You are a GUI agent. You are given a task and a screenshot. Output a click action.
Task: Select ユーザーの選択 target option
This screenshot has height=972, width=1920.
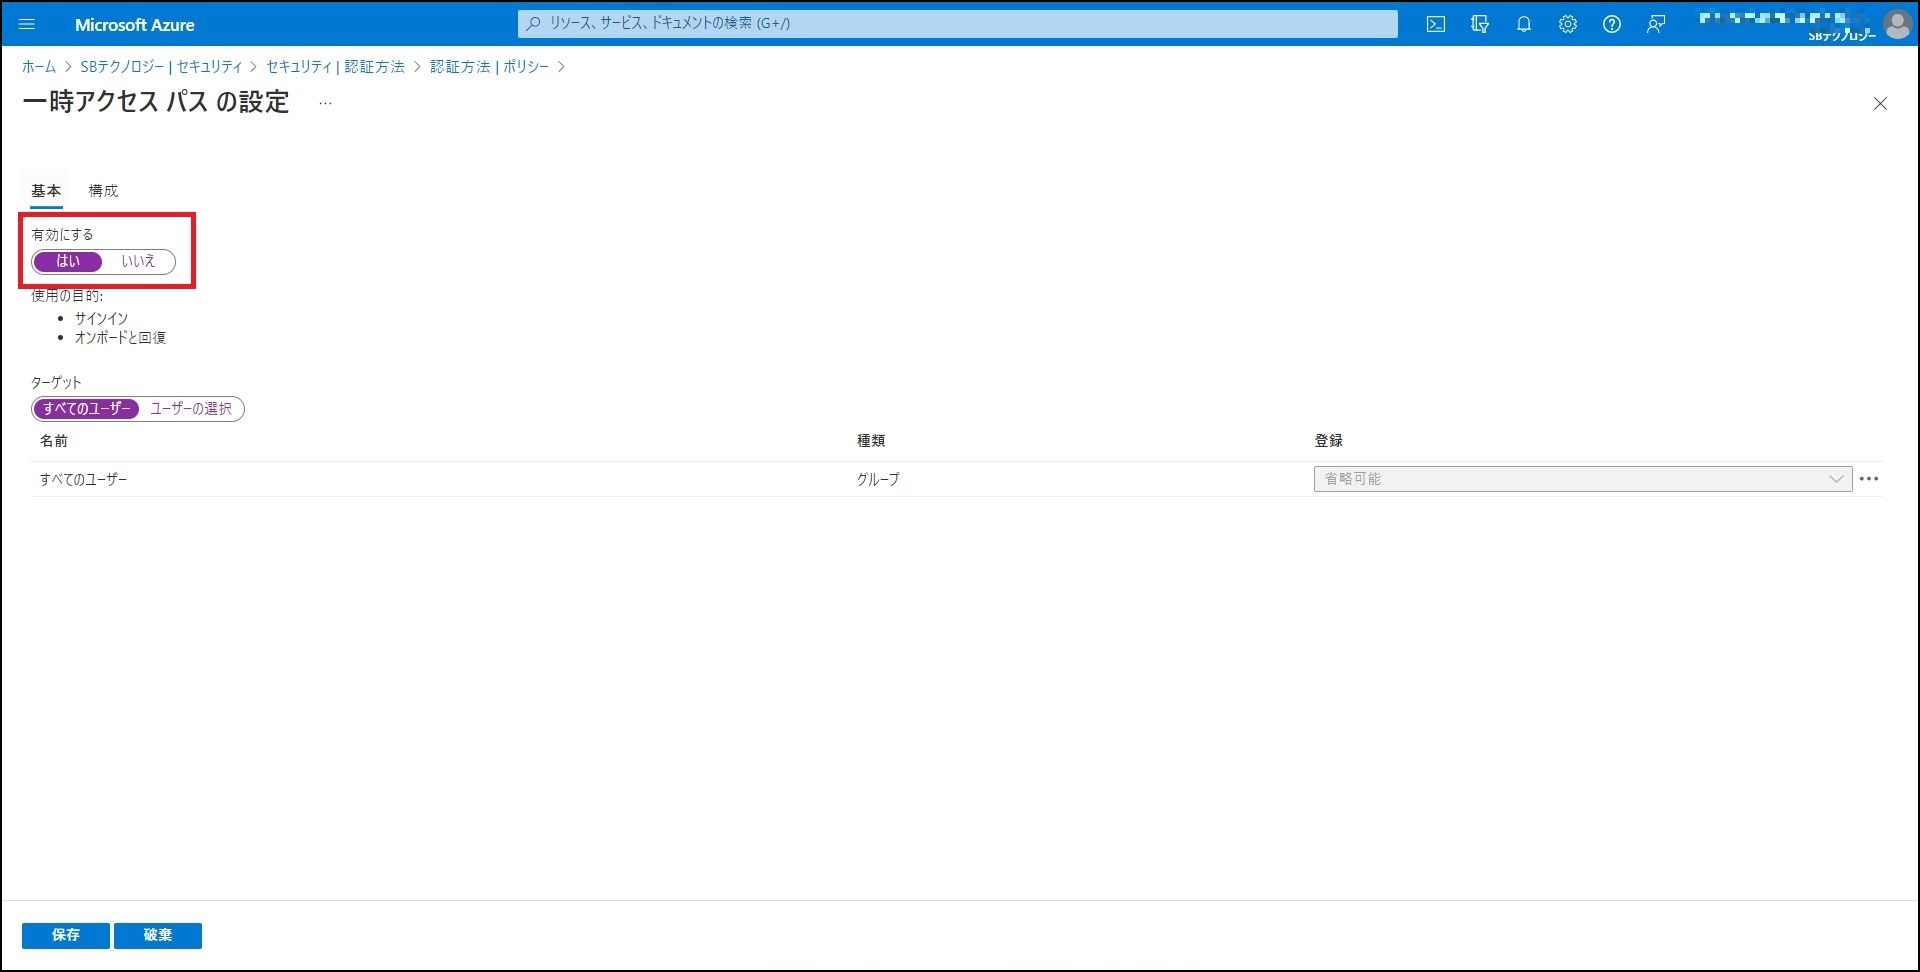[x=191, y=409]
